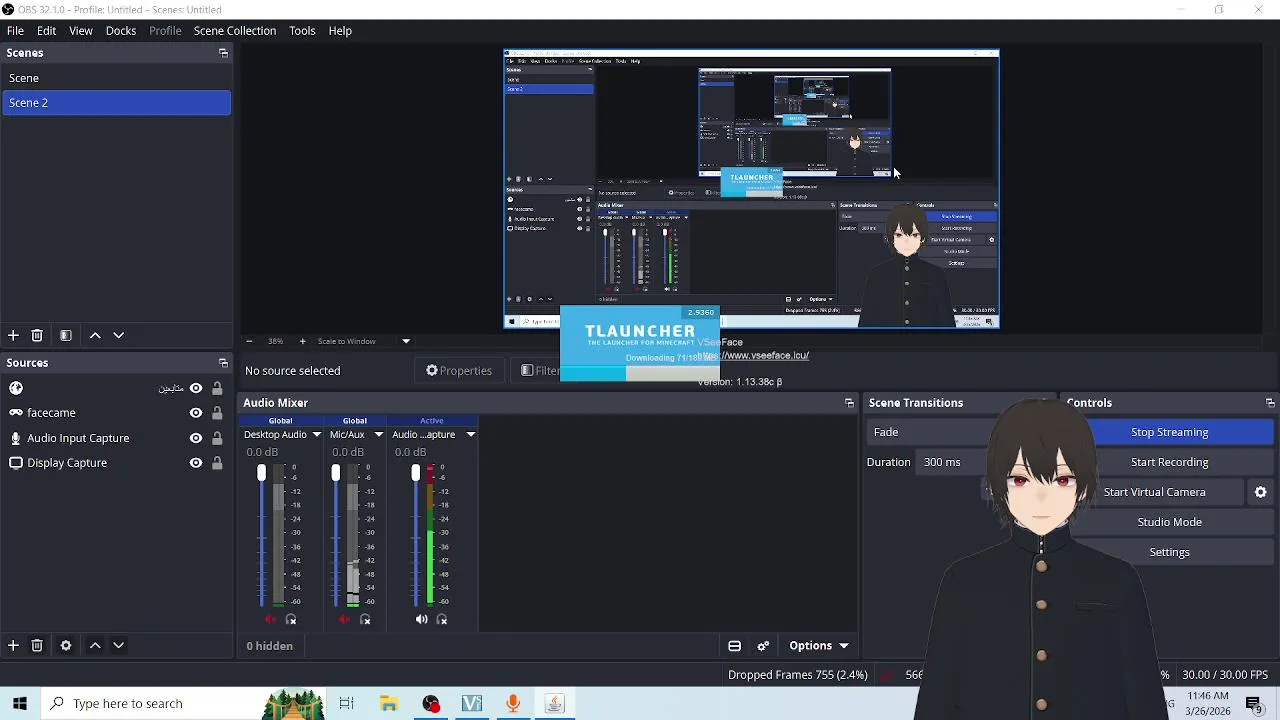Unmute the Mic/Aux channel
The width and height of the screenshot is (1280, 720).
click(x=344, y=620)
